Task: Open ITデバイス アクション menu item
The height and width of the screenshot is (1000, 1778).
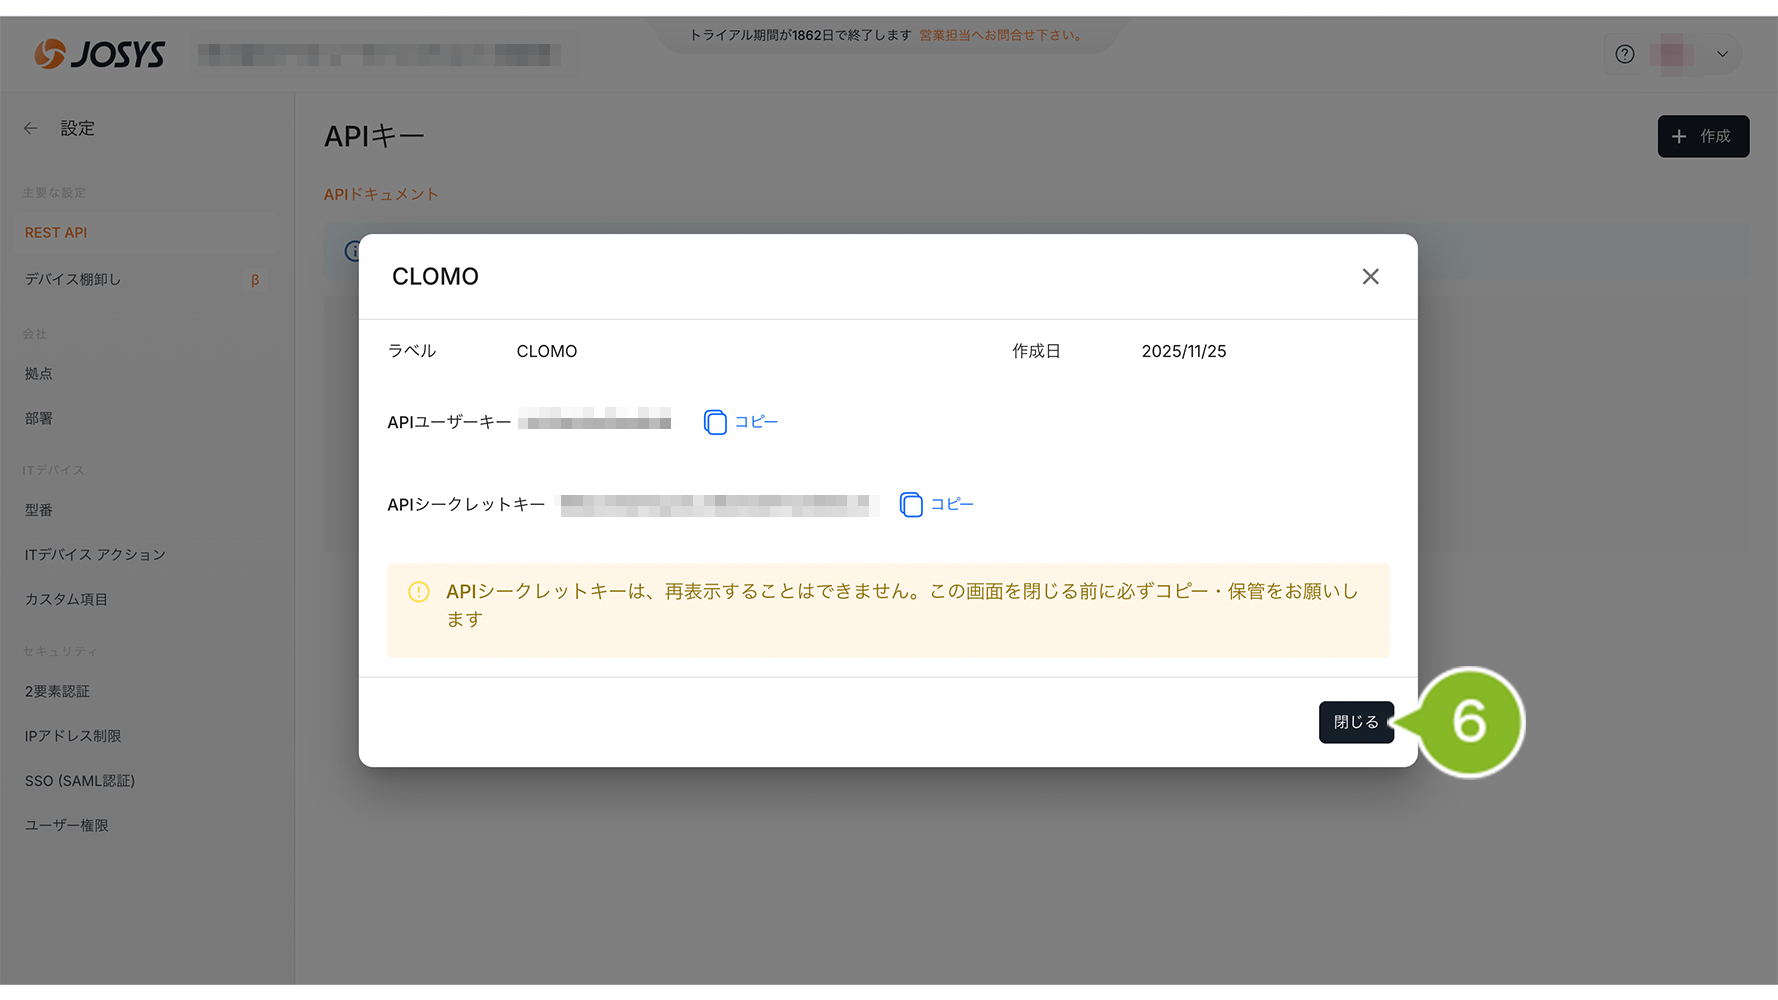Action: coord(95,554)
